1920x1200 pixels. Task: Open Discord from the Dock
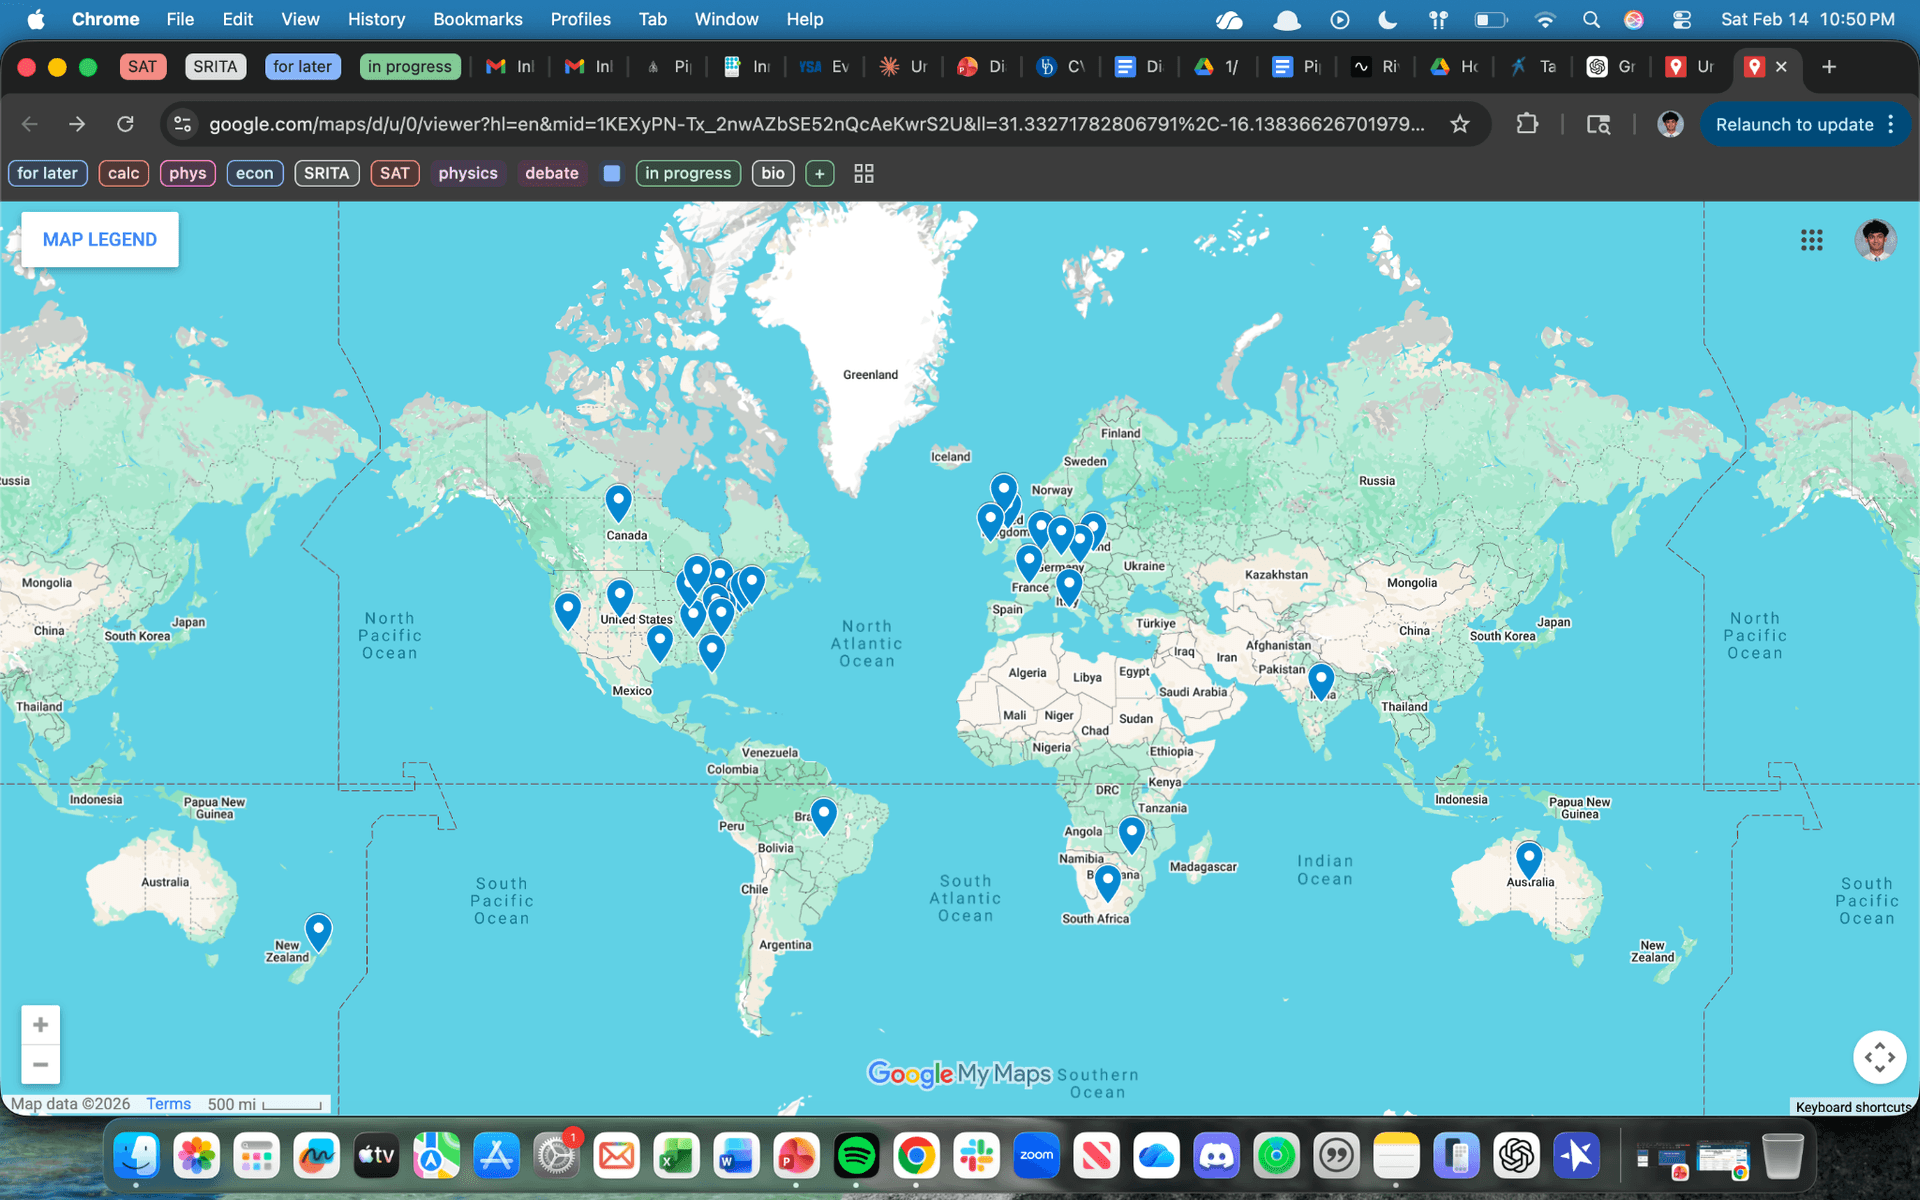coord(1216,1156)
